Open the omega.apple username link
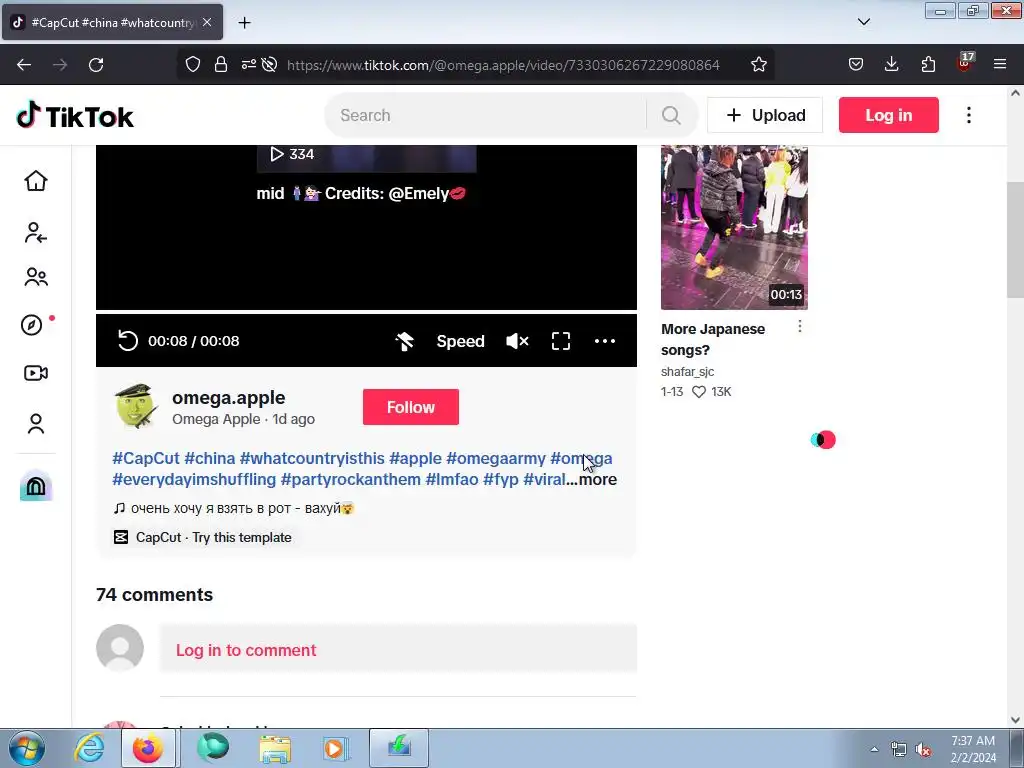 pyautogui.click(x=229, y=398)
